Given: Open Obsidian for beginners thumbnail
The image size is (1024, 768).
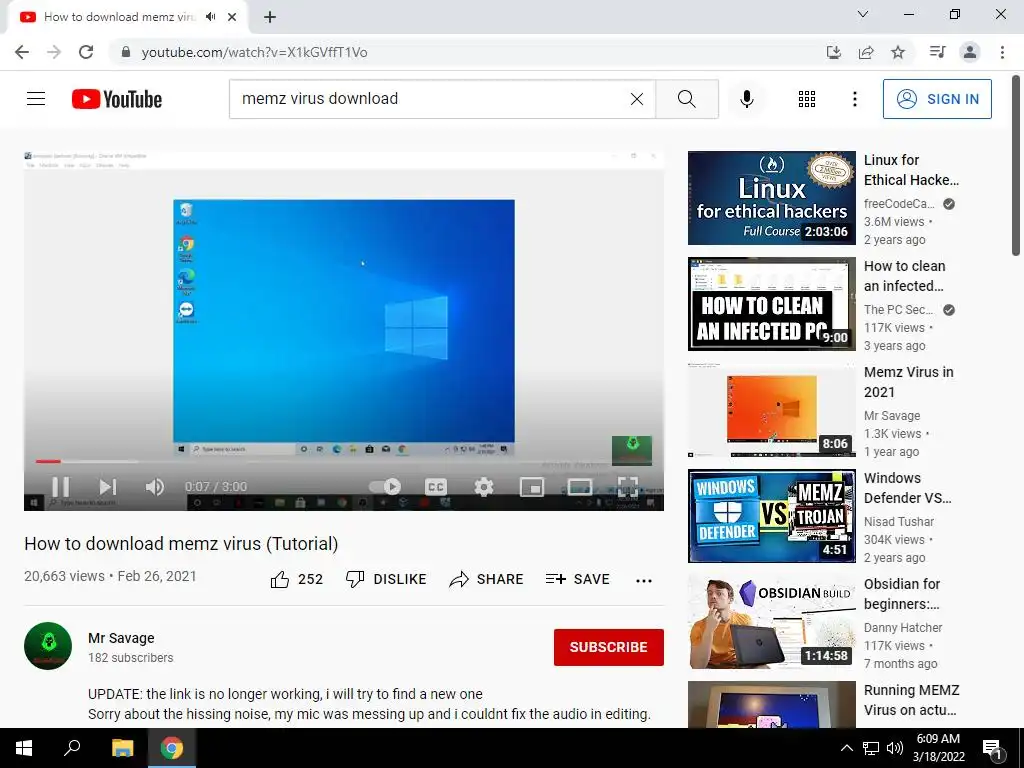Looking at the screenshot, I should coord(771,622).
